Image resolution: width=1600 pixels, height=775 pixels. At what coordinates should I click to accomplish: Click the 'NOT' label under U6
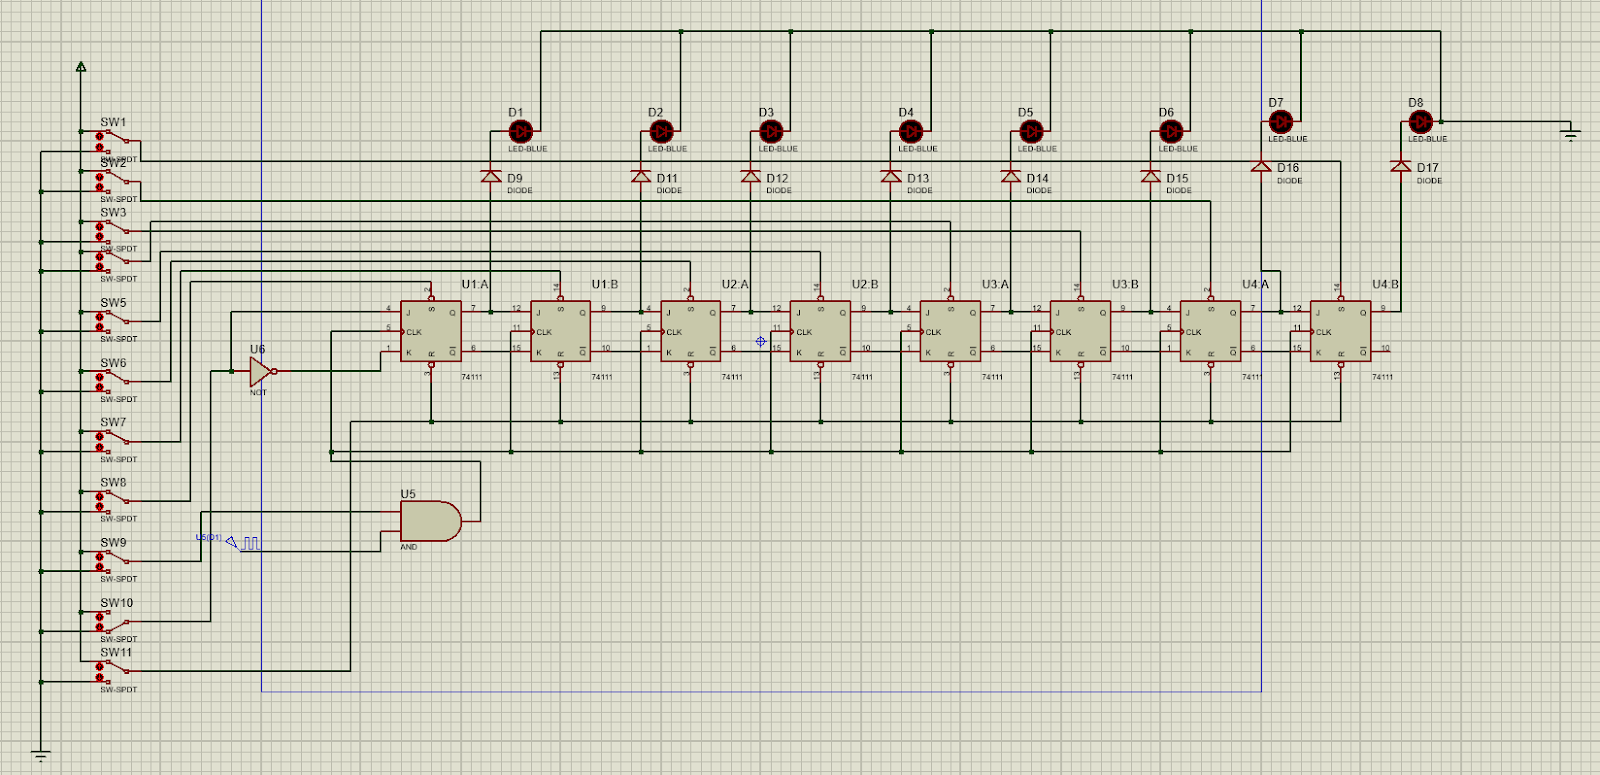coord(258,392)
